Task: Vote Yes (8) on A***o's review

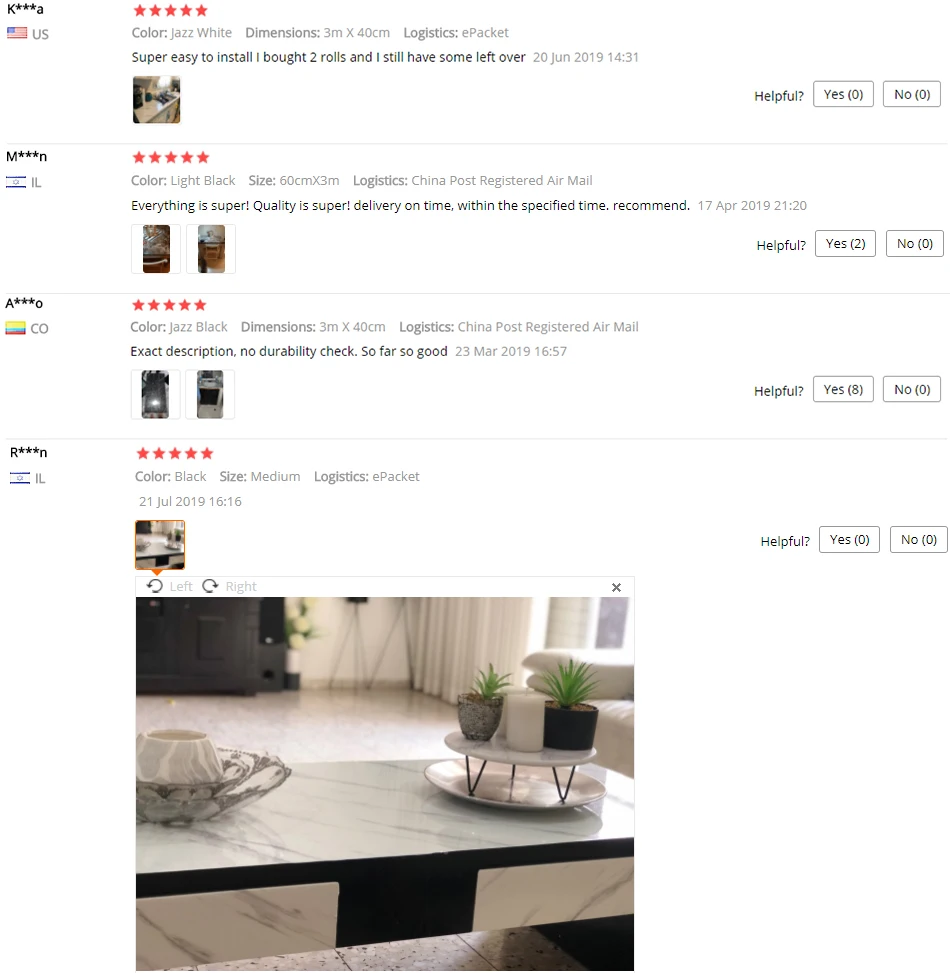Action: click(x=843, y=389)
